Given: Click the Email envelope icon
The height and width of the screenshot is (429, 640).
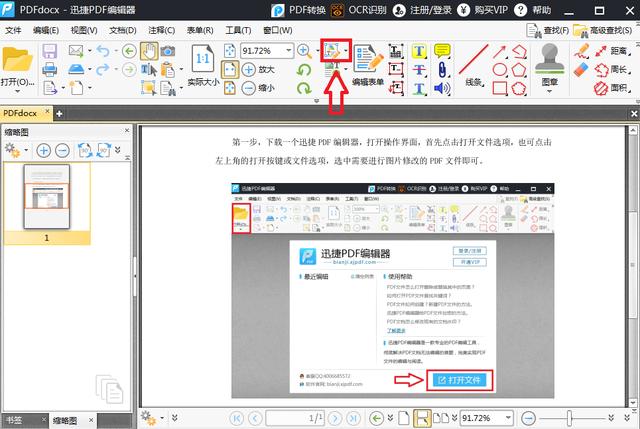Looking at the screenshot, I should 76,51.
